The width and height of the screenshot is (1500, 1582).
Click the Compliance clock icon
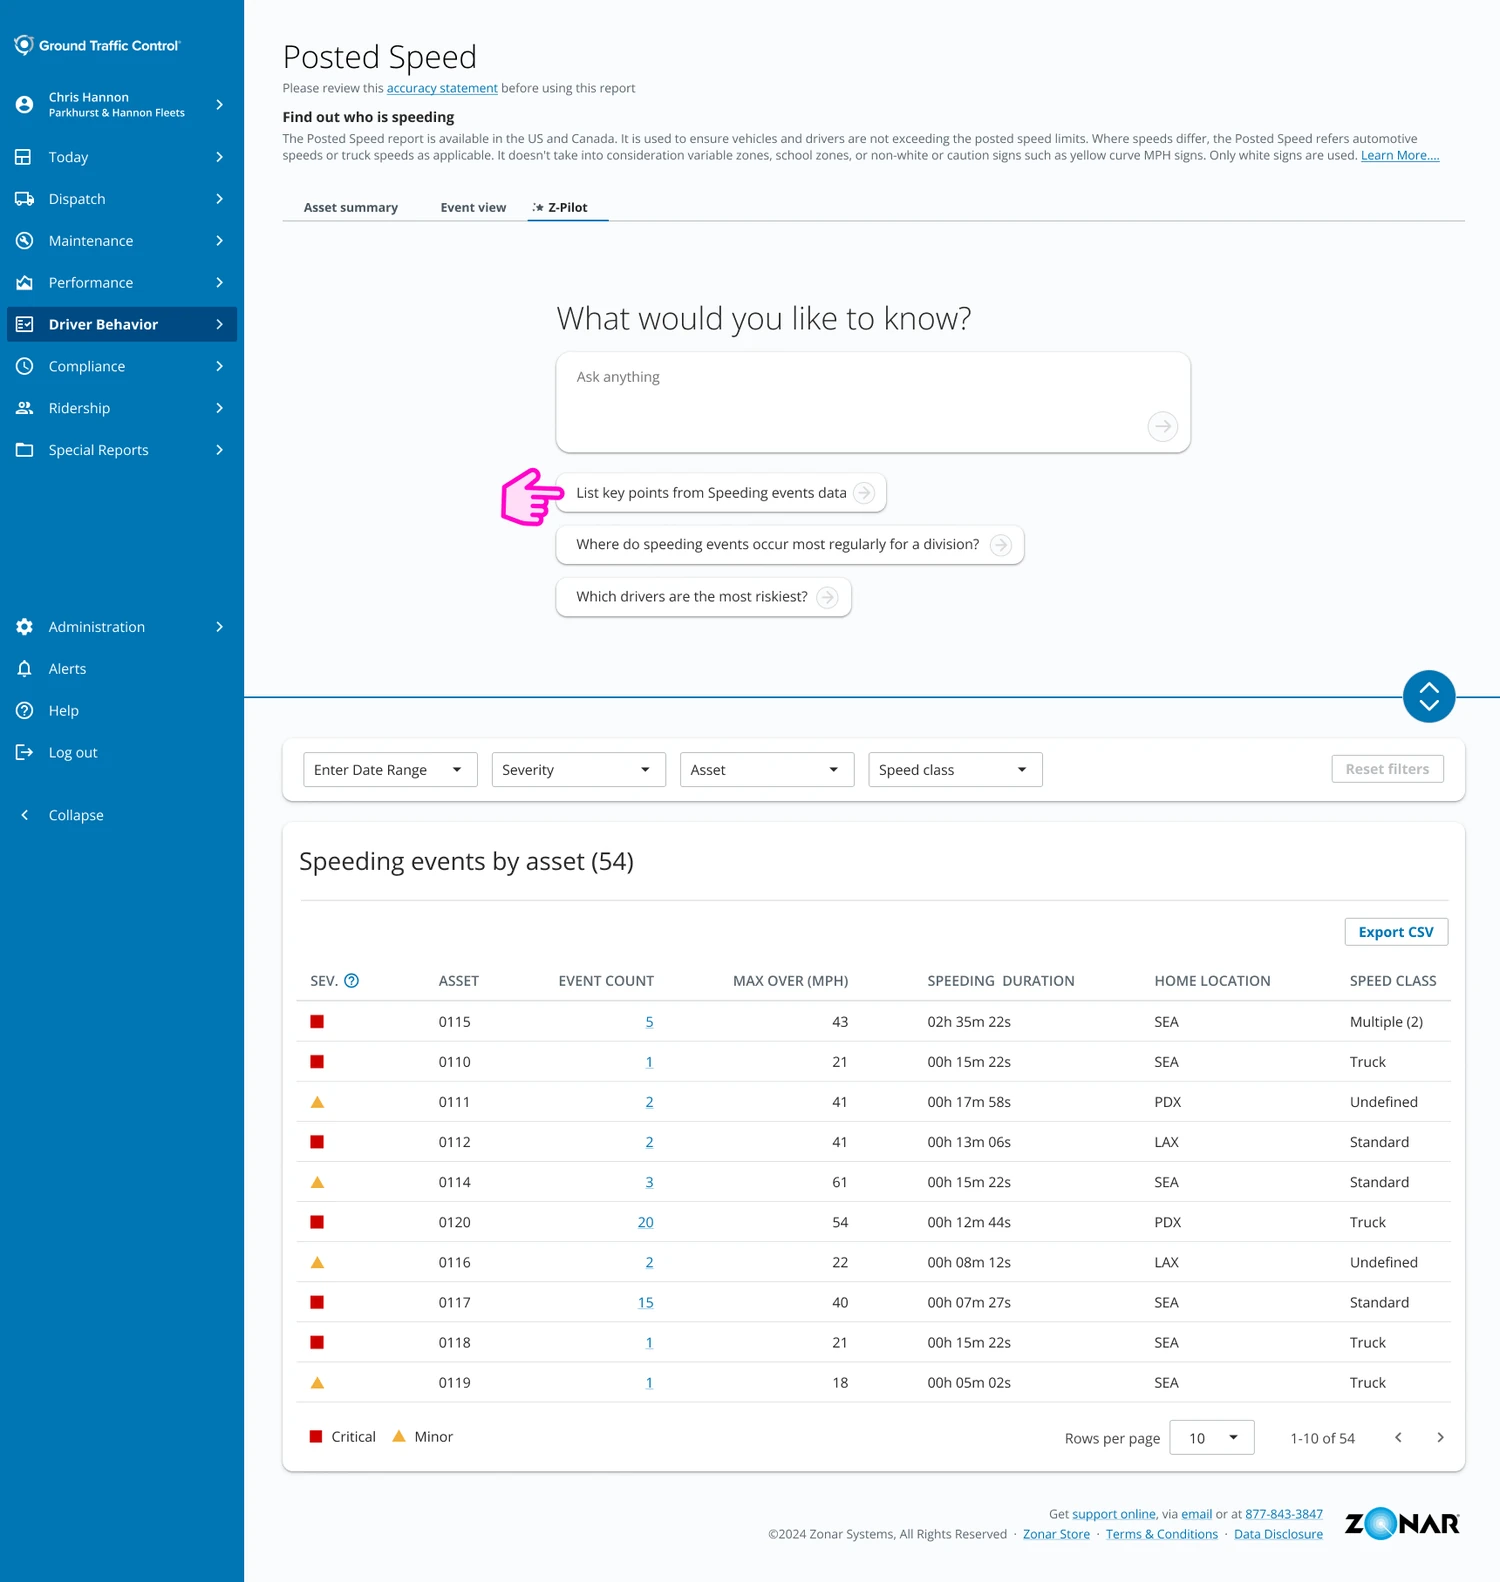click(25, 366)
